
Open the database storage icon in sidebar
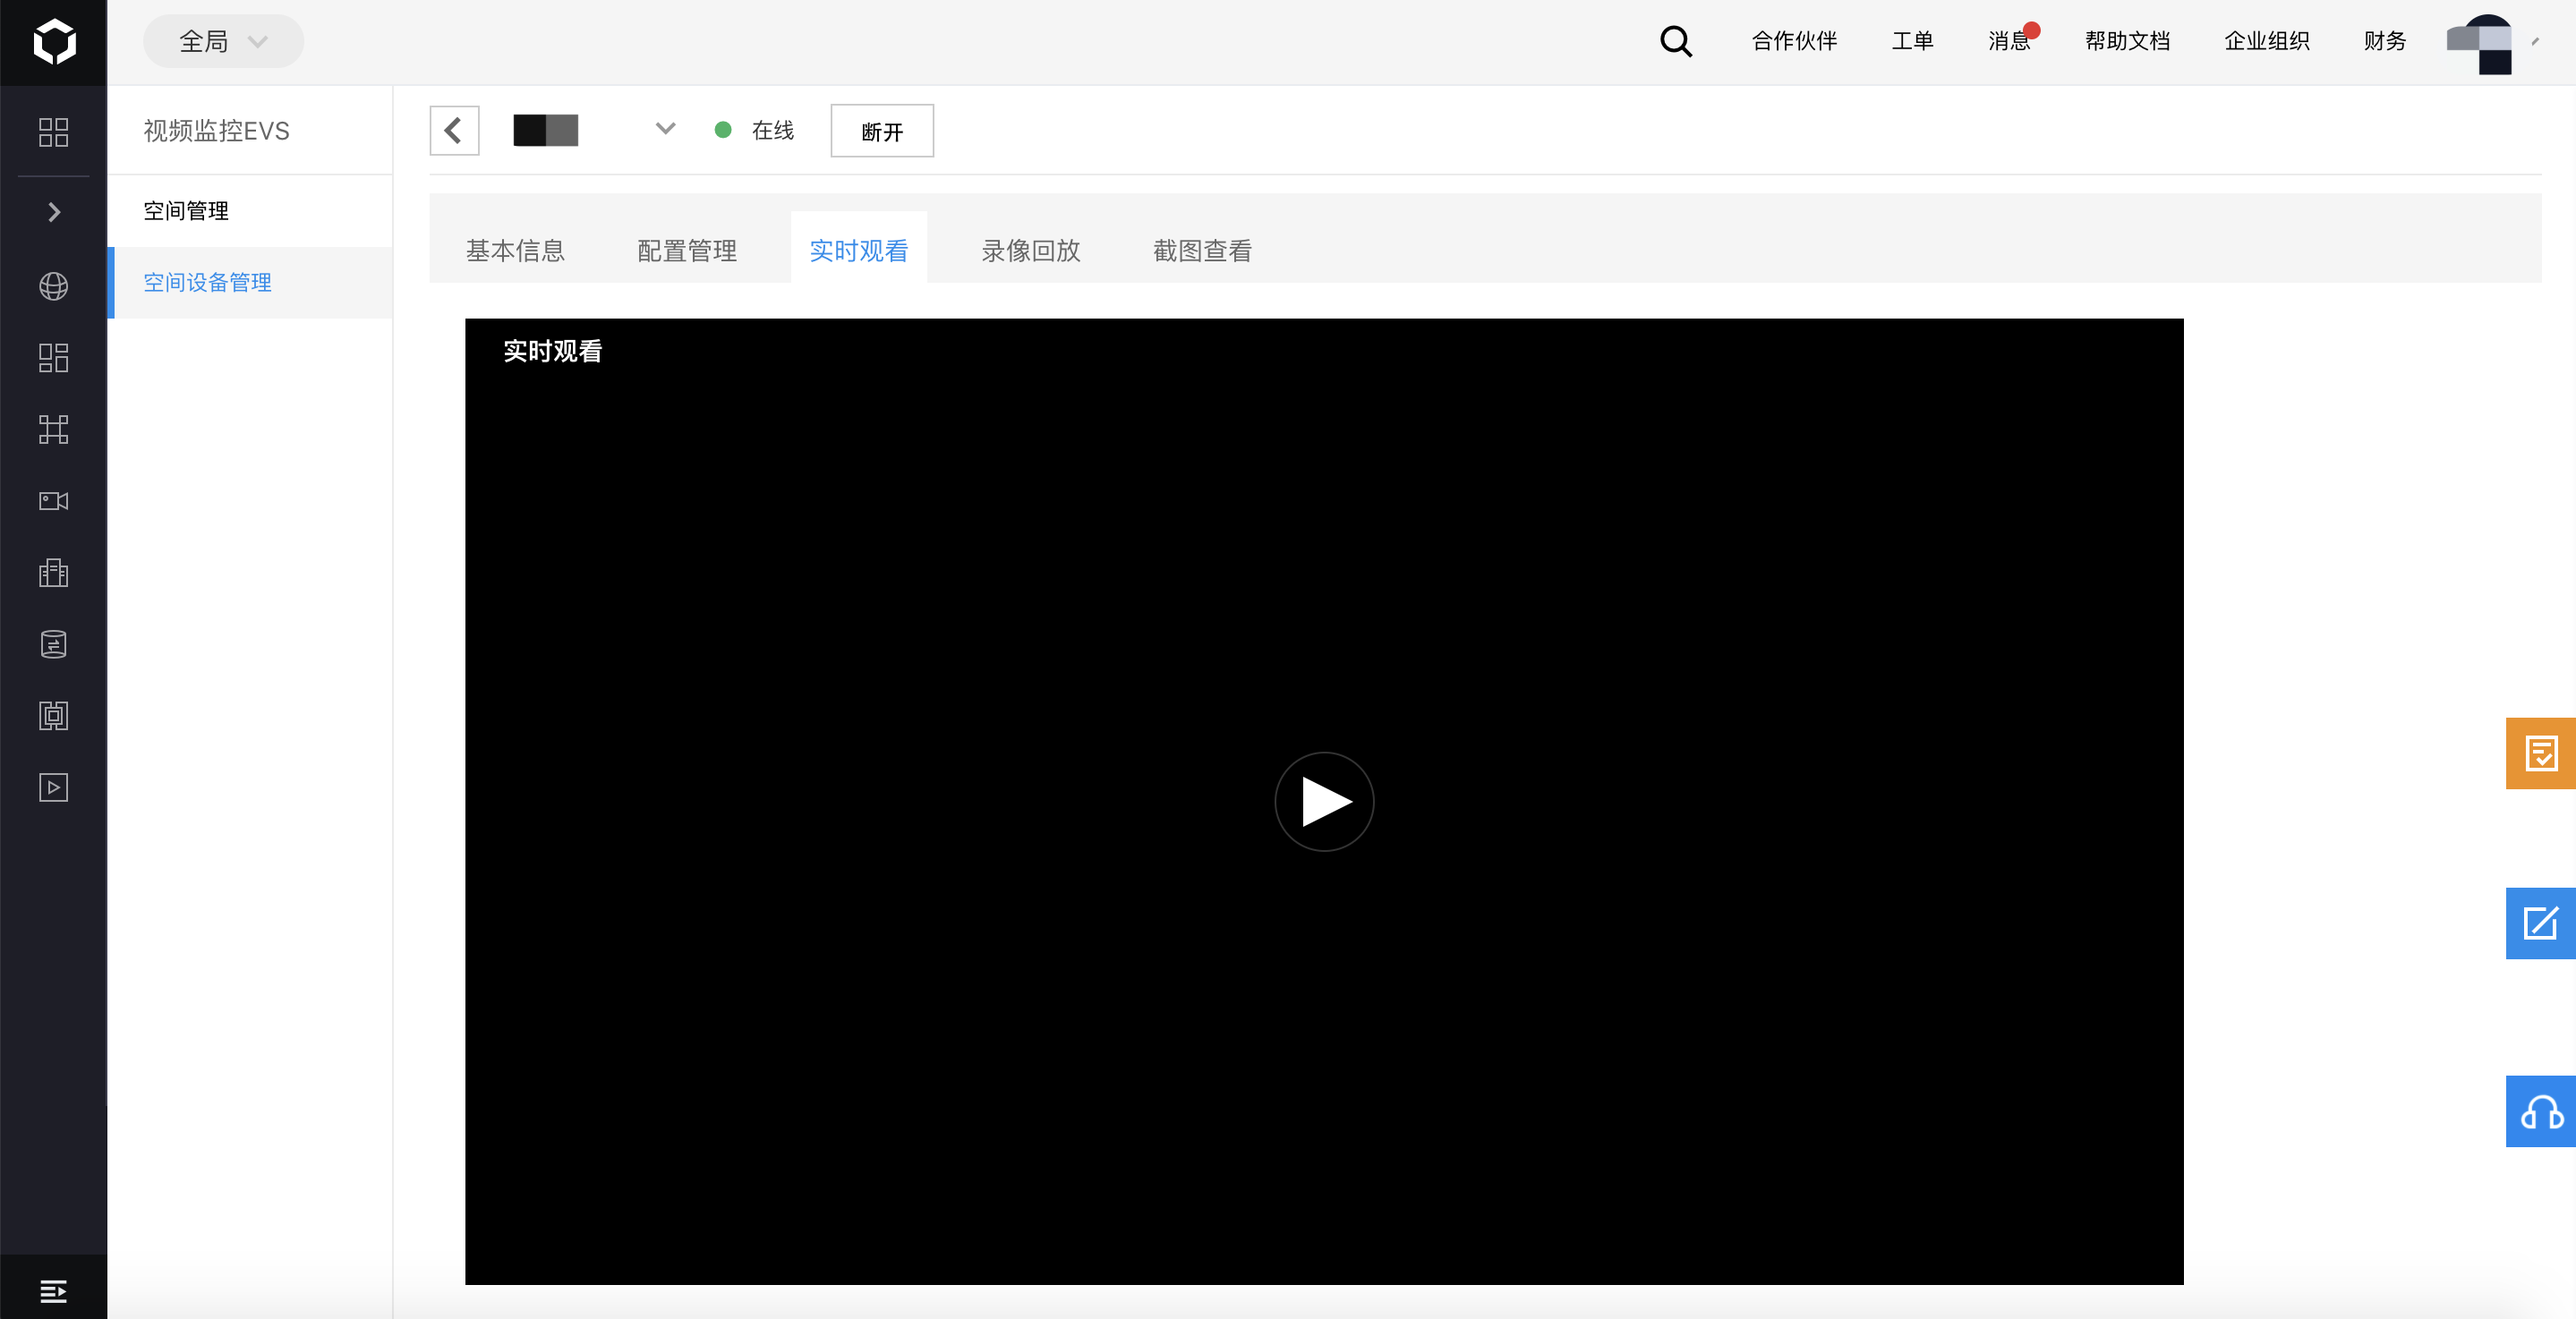[53, 644]
